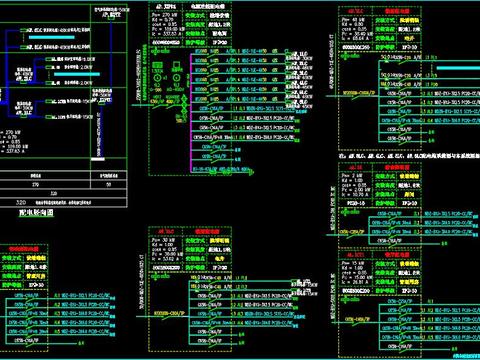Select the 270 kW parameter text in top-center panel

(x=165, y=15)
